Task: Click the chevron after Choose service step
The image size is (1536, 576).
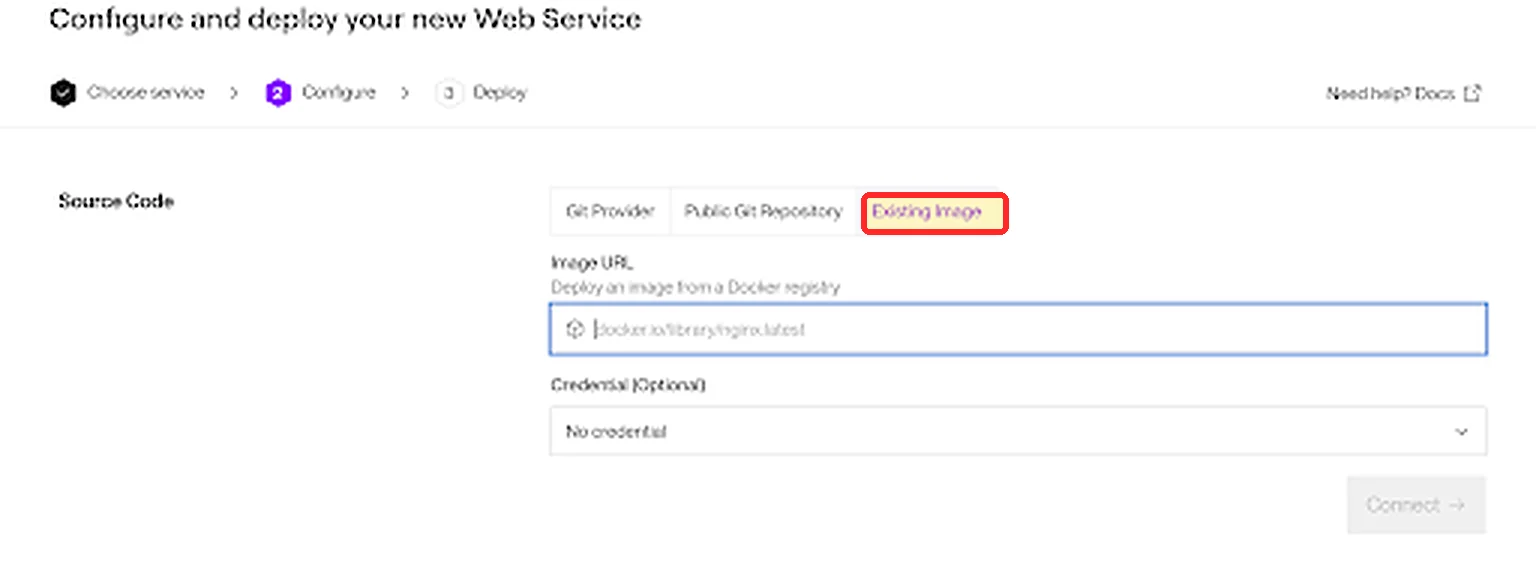Action: pyautogui.click(x=234, y=93)
